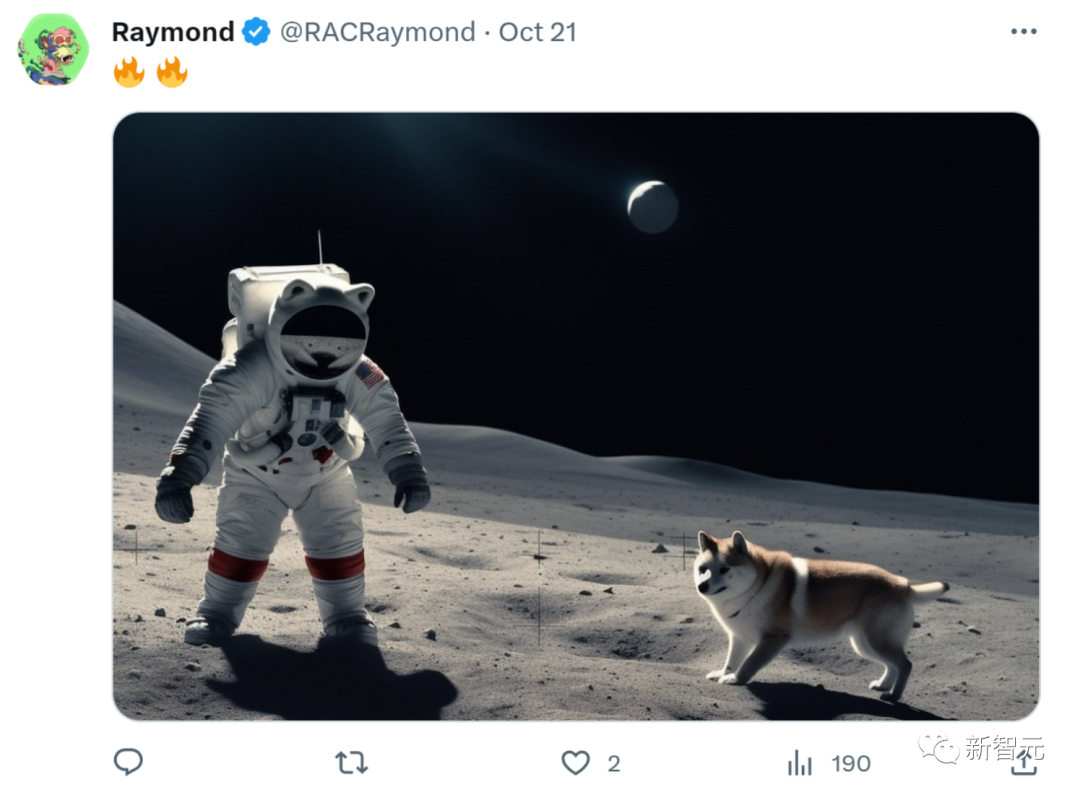Viewport: 1080px width, 795px height.
Task: Open view analytics bar chart icon
Action: 799,764
